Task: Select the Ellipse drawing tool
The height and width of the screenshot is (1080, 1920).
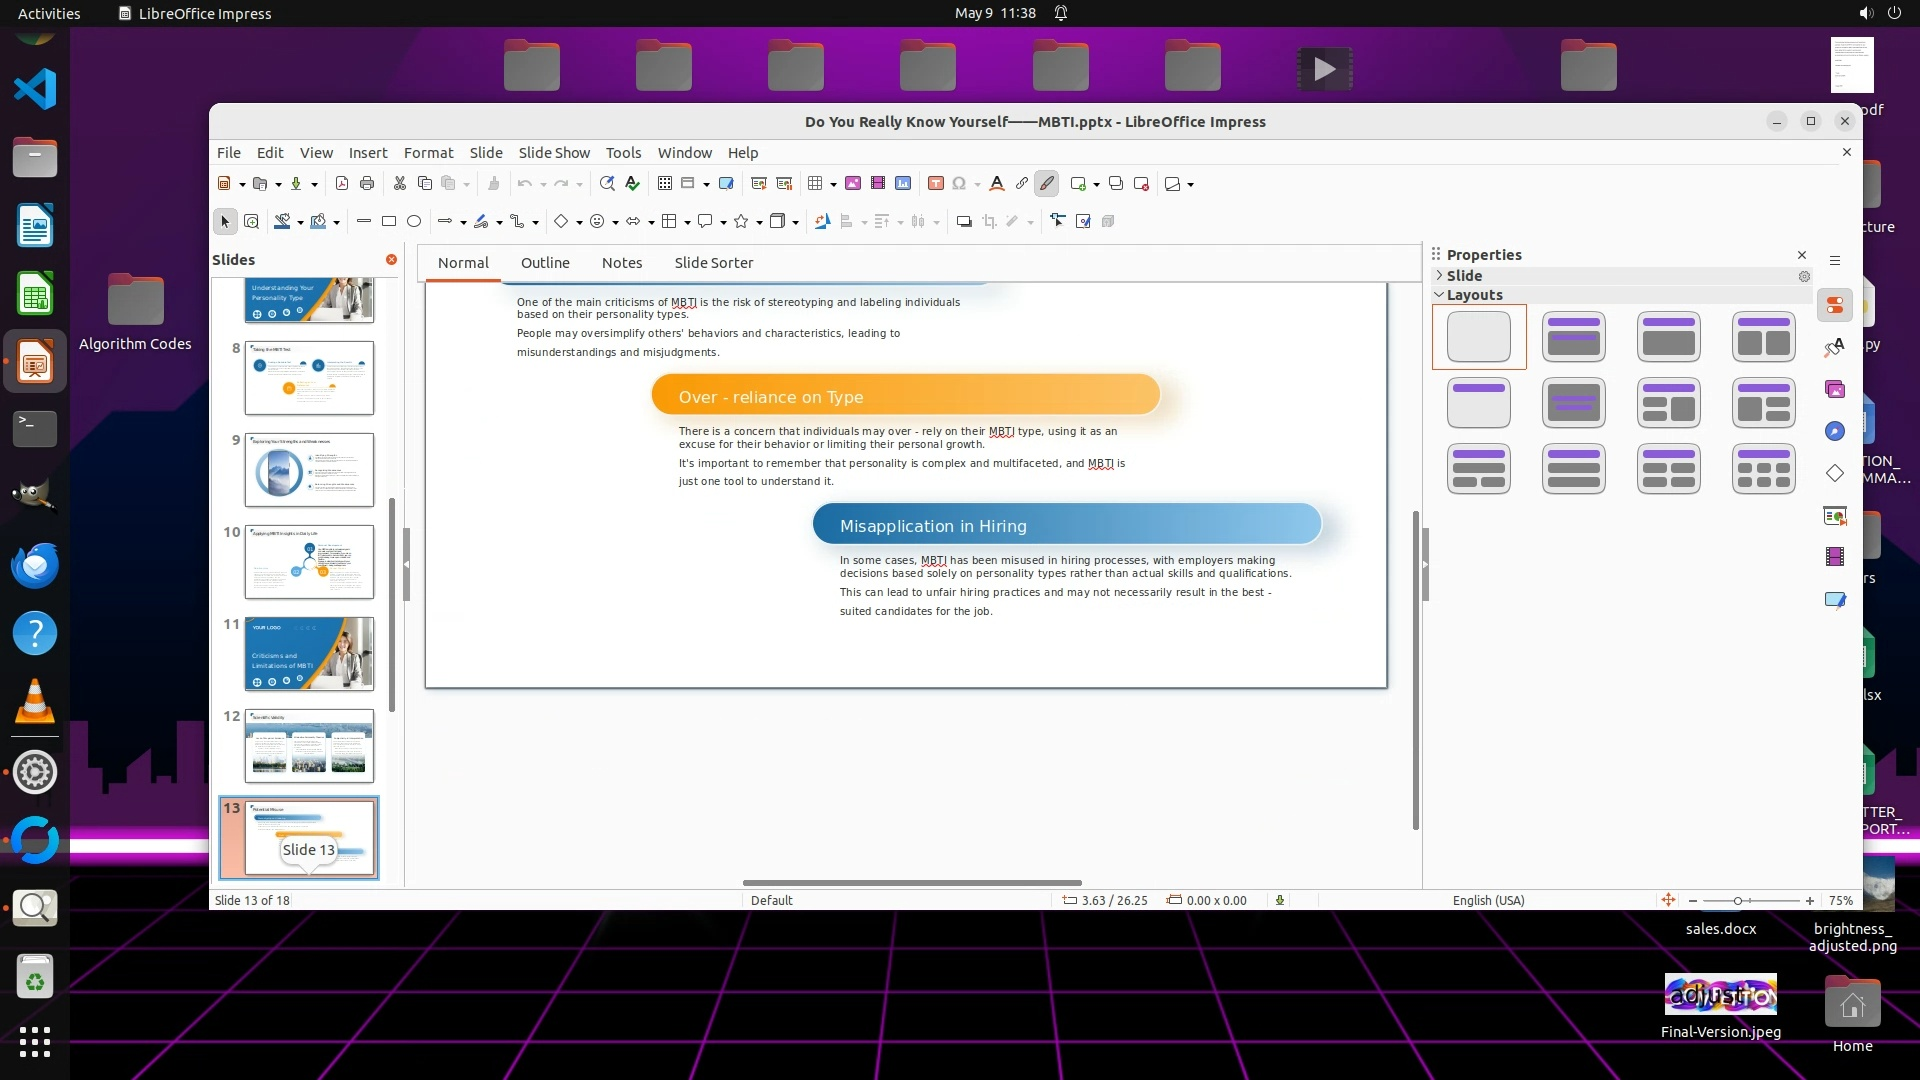Action: point(414,222)
